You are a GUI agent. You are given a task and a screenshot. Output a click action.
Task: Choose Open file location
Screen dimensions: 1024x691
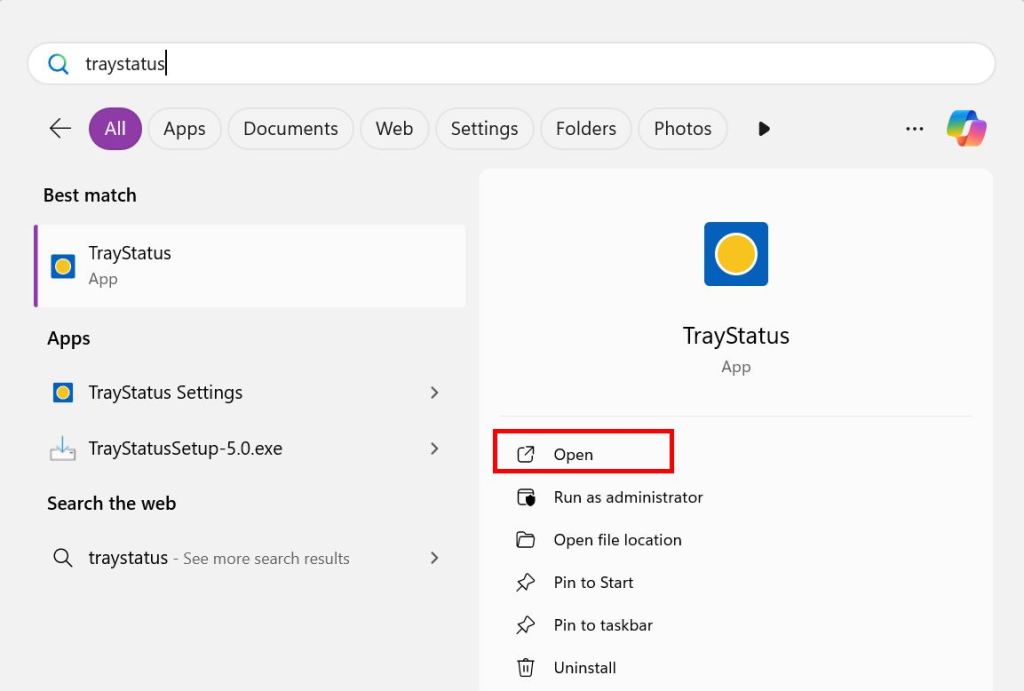(617, 540)
